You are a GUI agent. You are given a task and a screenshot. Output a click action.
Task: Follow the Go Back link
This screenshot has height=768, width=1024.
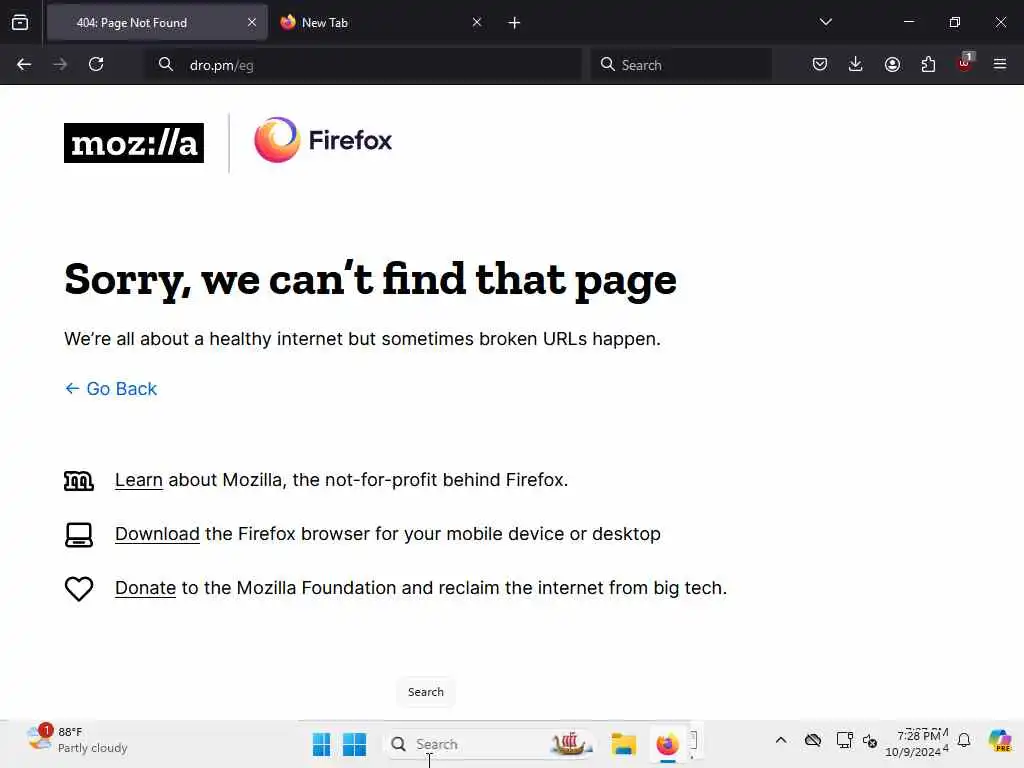pos(111,389)
